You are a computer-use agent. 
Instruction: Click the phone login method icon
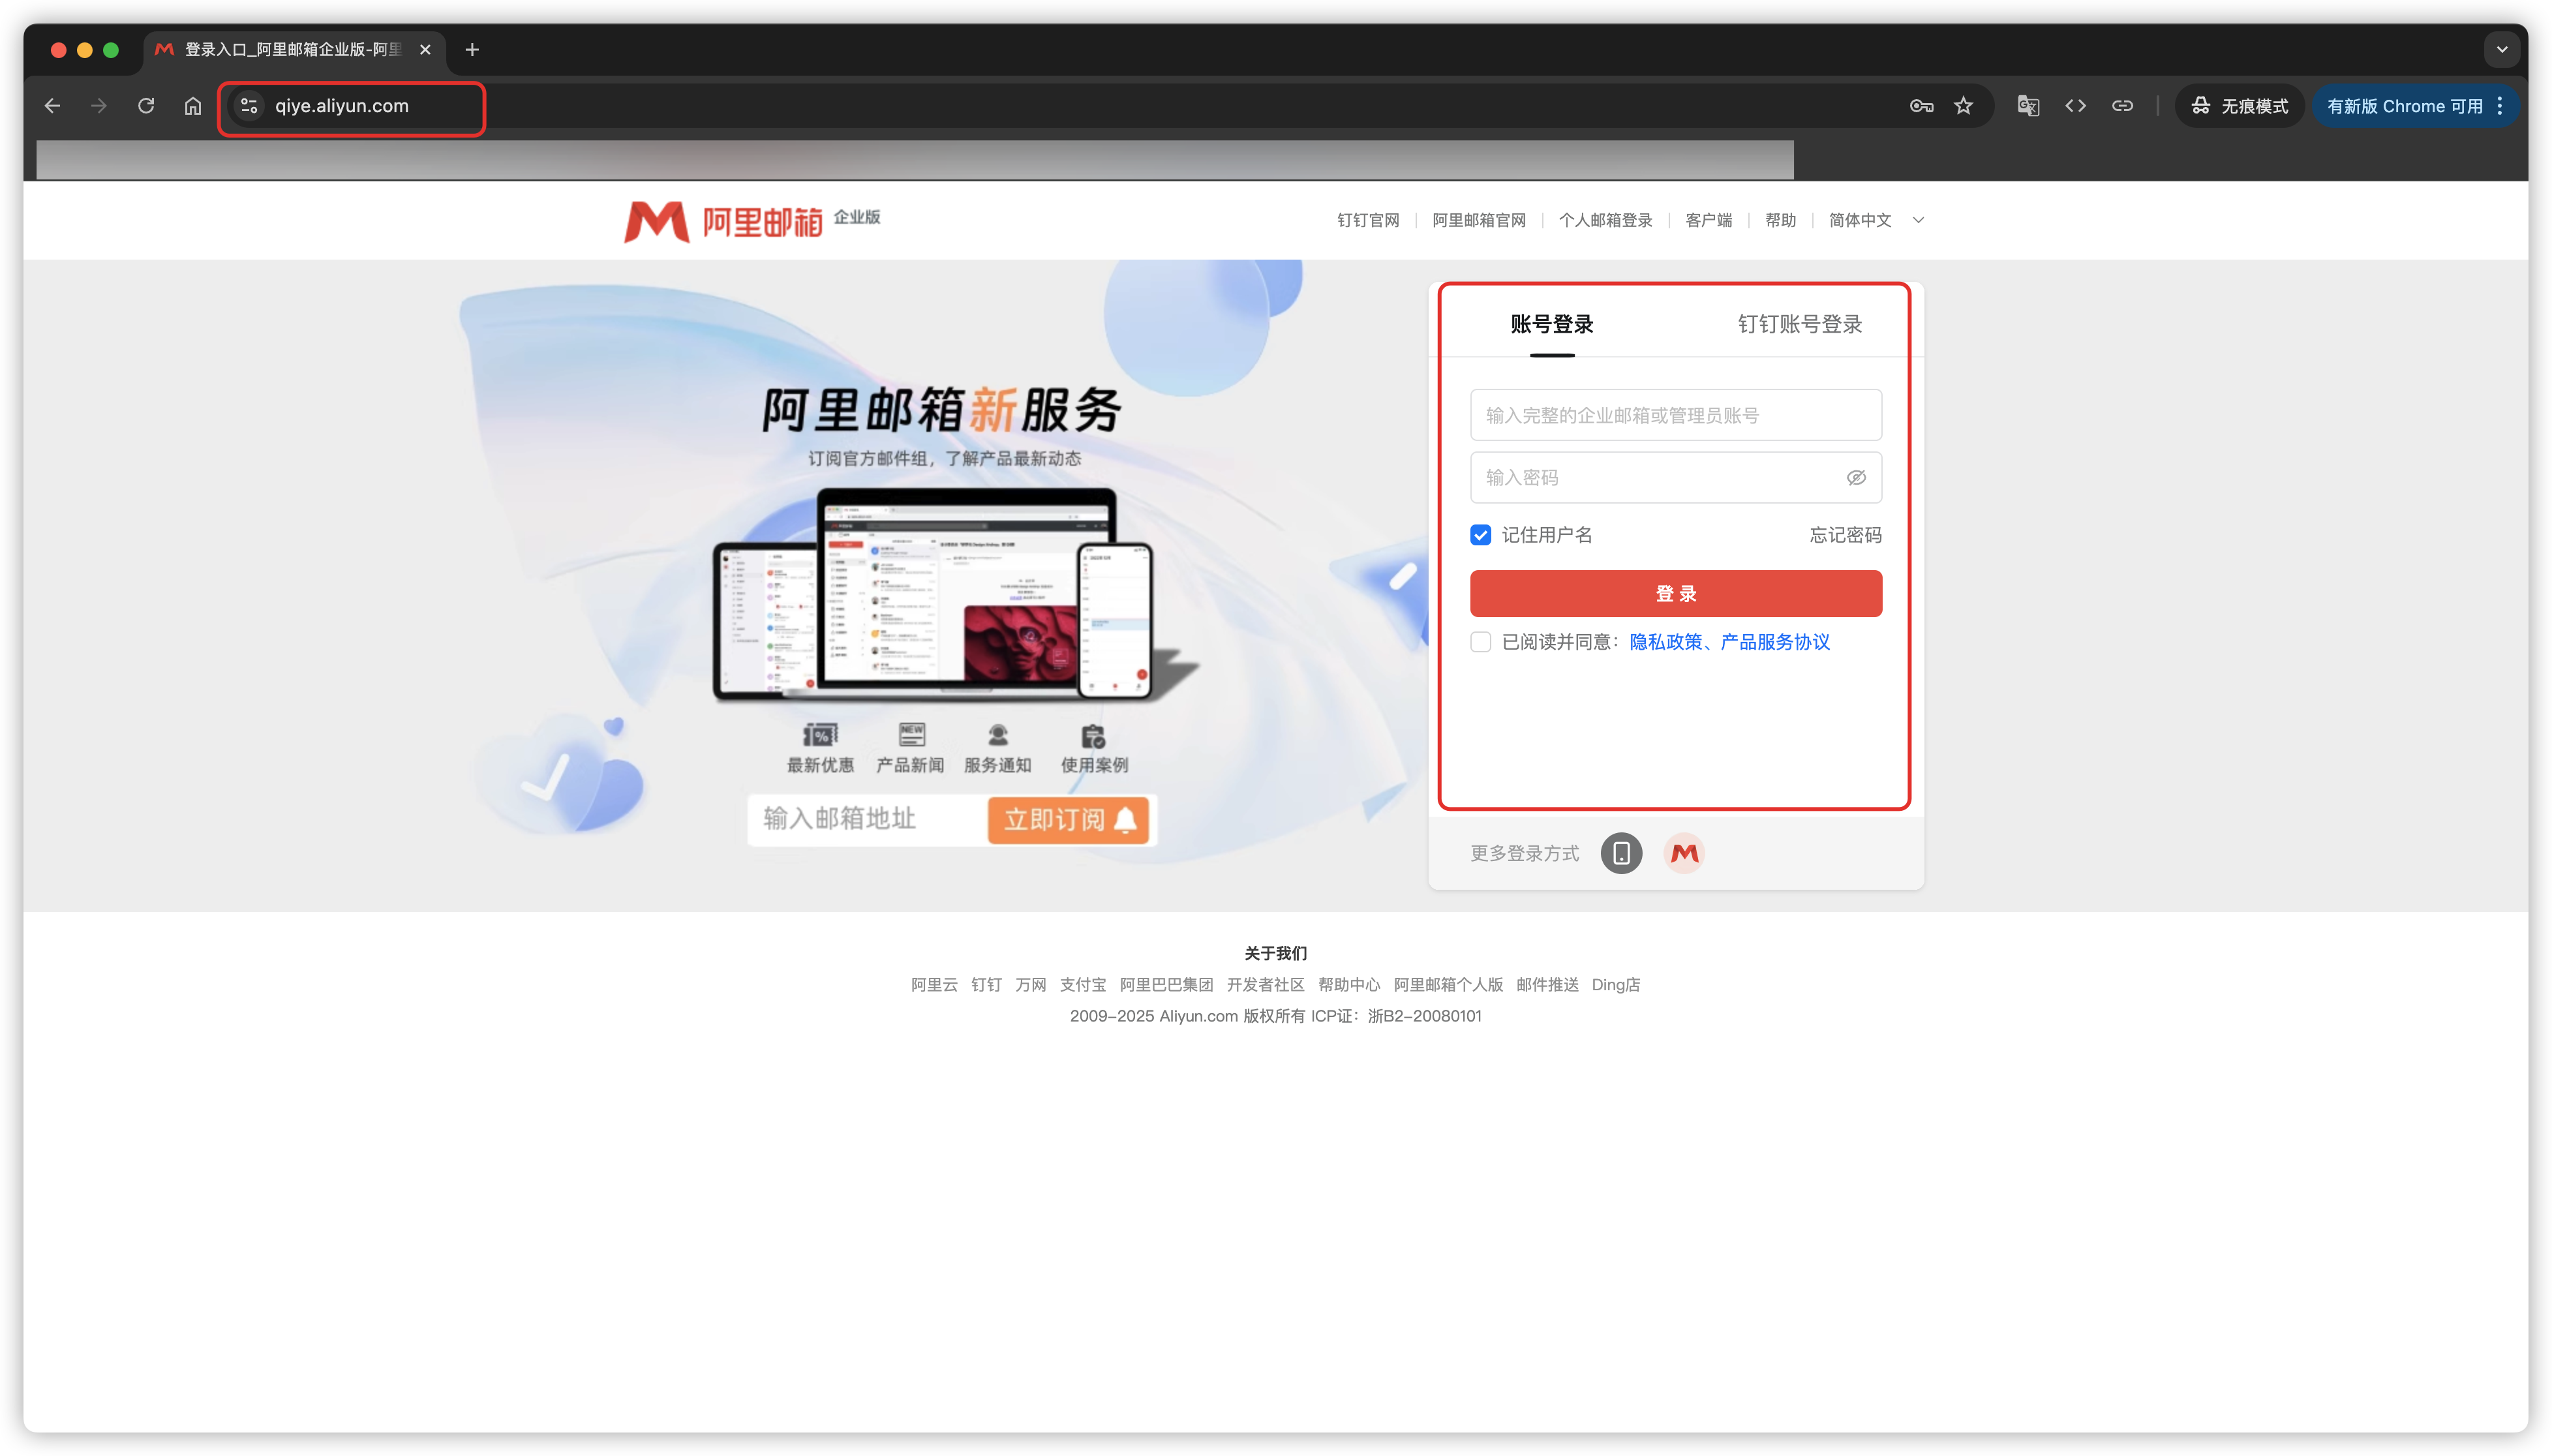1621,853
